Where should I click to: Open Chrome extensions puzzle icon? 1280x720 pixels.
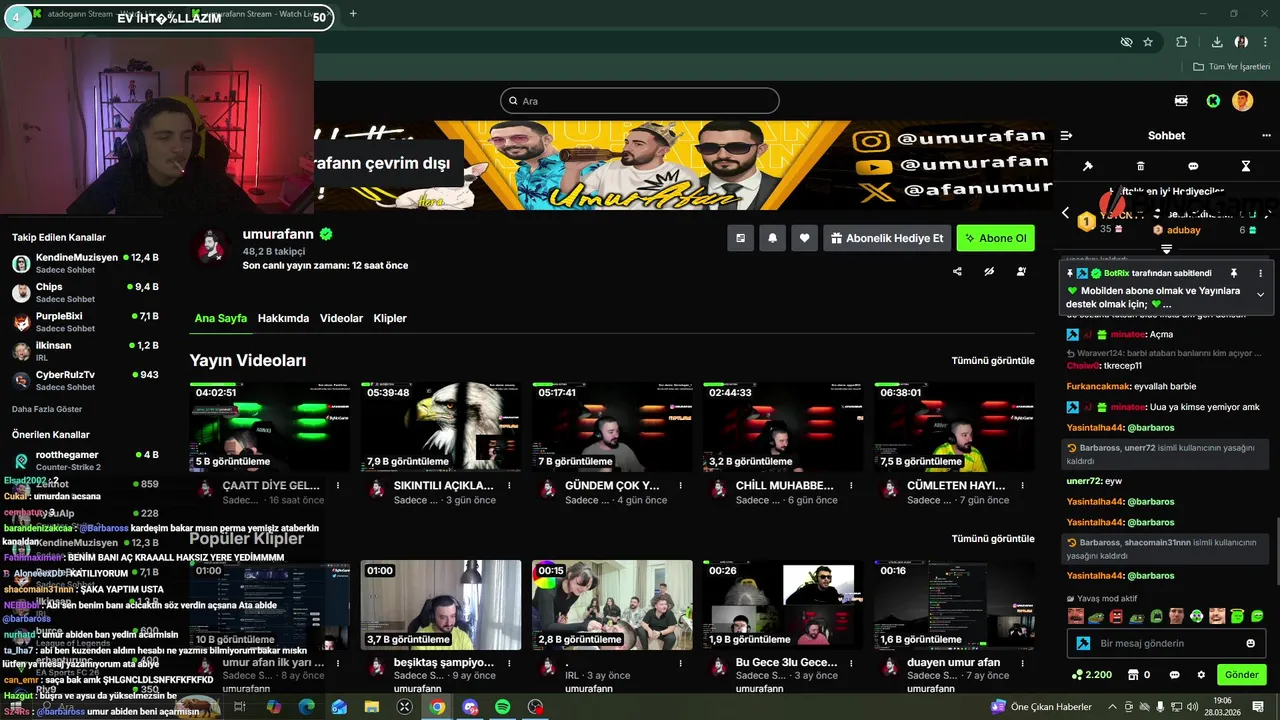(x=1182, y=42)
